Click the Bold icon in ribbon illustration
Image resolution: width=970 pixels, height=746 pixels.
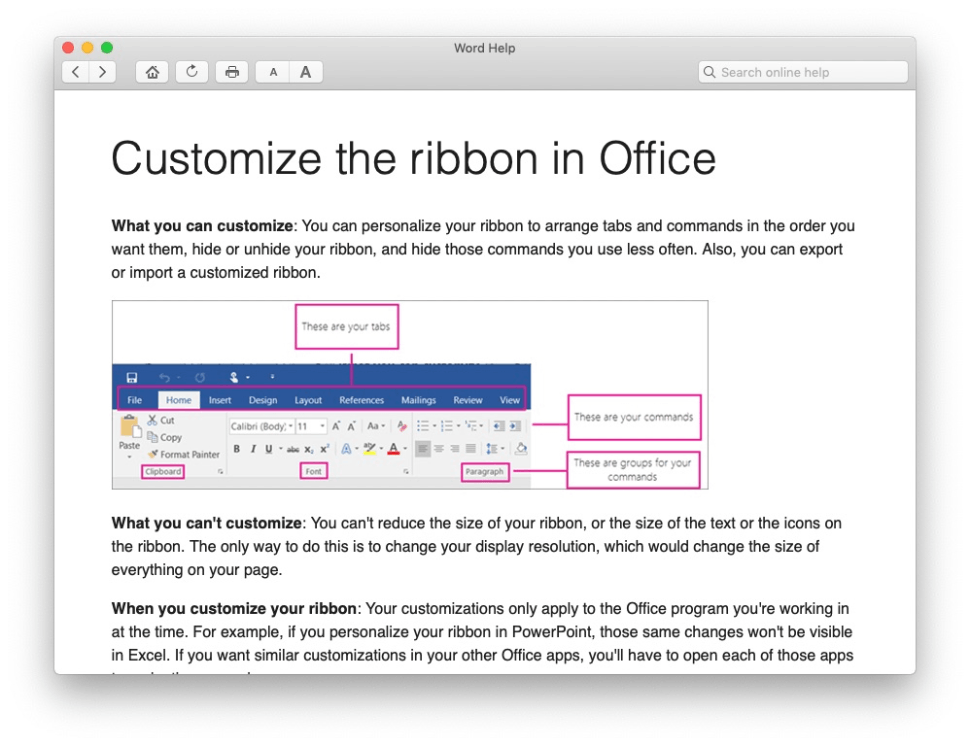pyautogui.click(x=236, y=448)
